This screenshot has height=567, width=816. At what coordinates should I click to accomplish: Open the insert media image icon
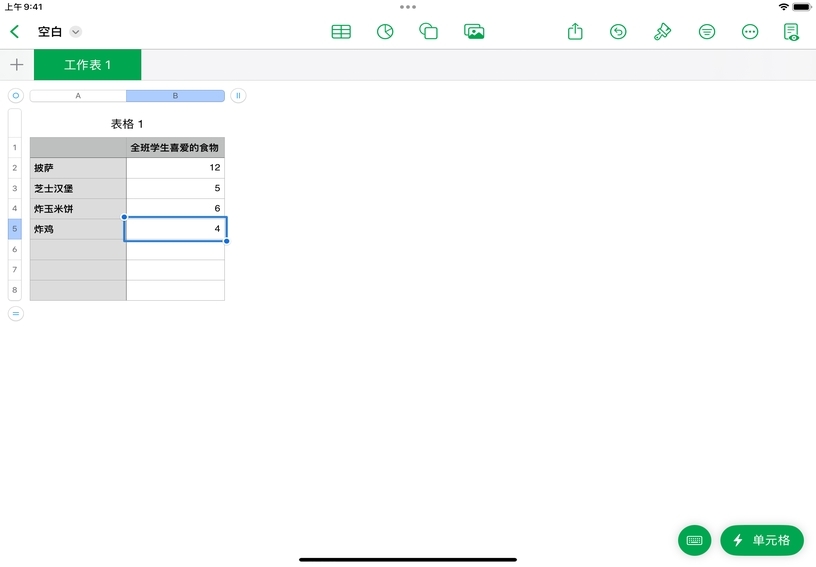tap(474, 32)
